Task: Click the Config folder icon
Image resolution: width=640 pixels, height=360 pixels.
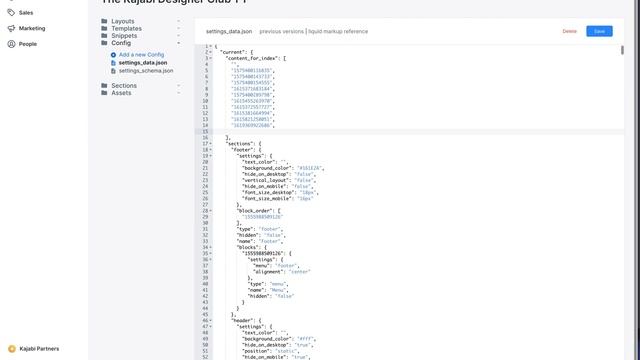Action: tap(104, 43)
